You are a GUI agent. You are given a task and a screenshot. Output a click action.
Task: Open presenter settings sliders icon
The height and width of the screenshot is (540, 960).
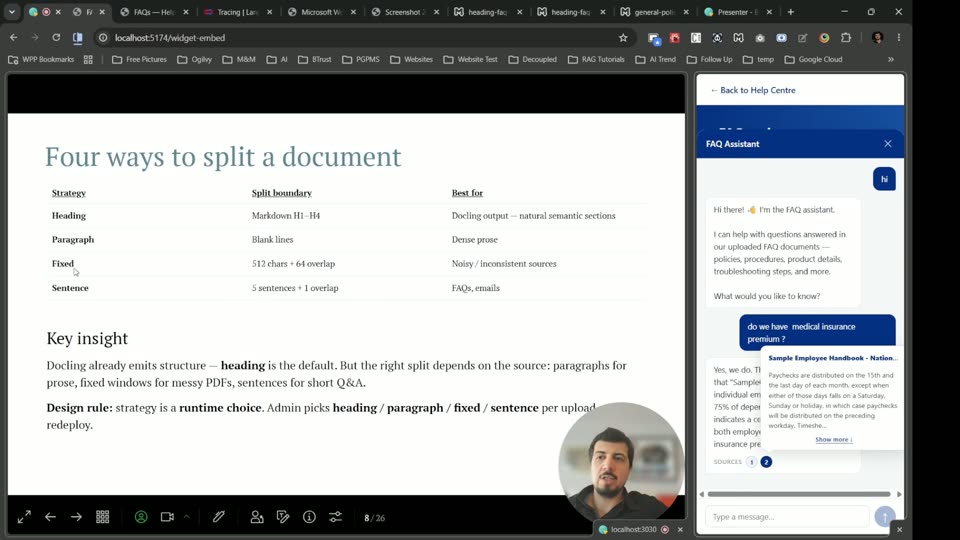(336, 517)
